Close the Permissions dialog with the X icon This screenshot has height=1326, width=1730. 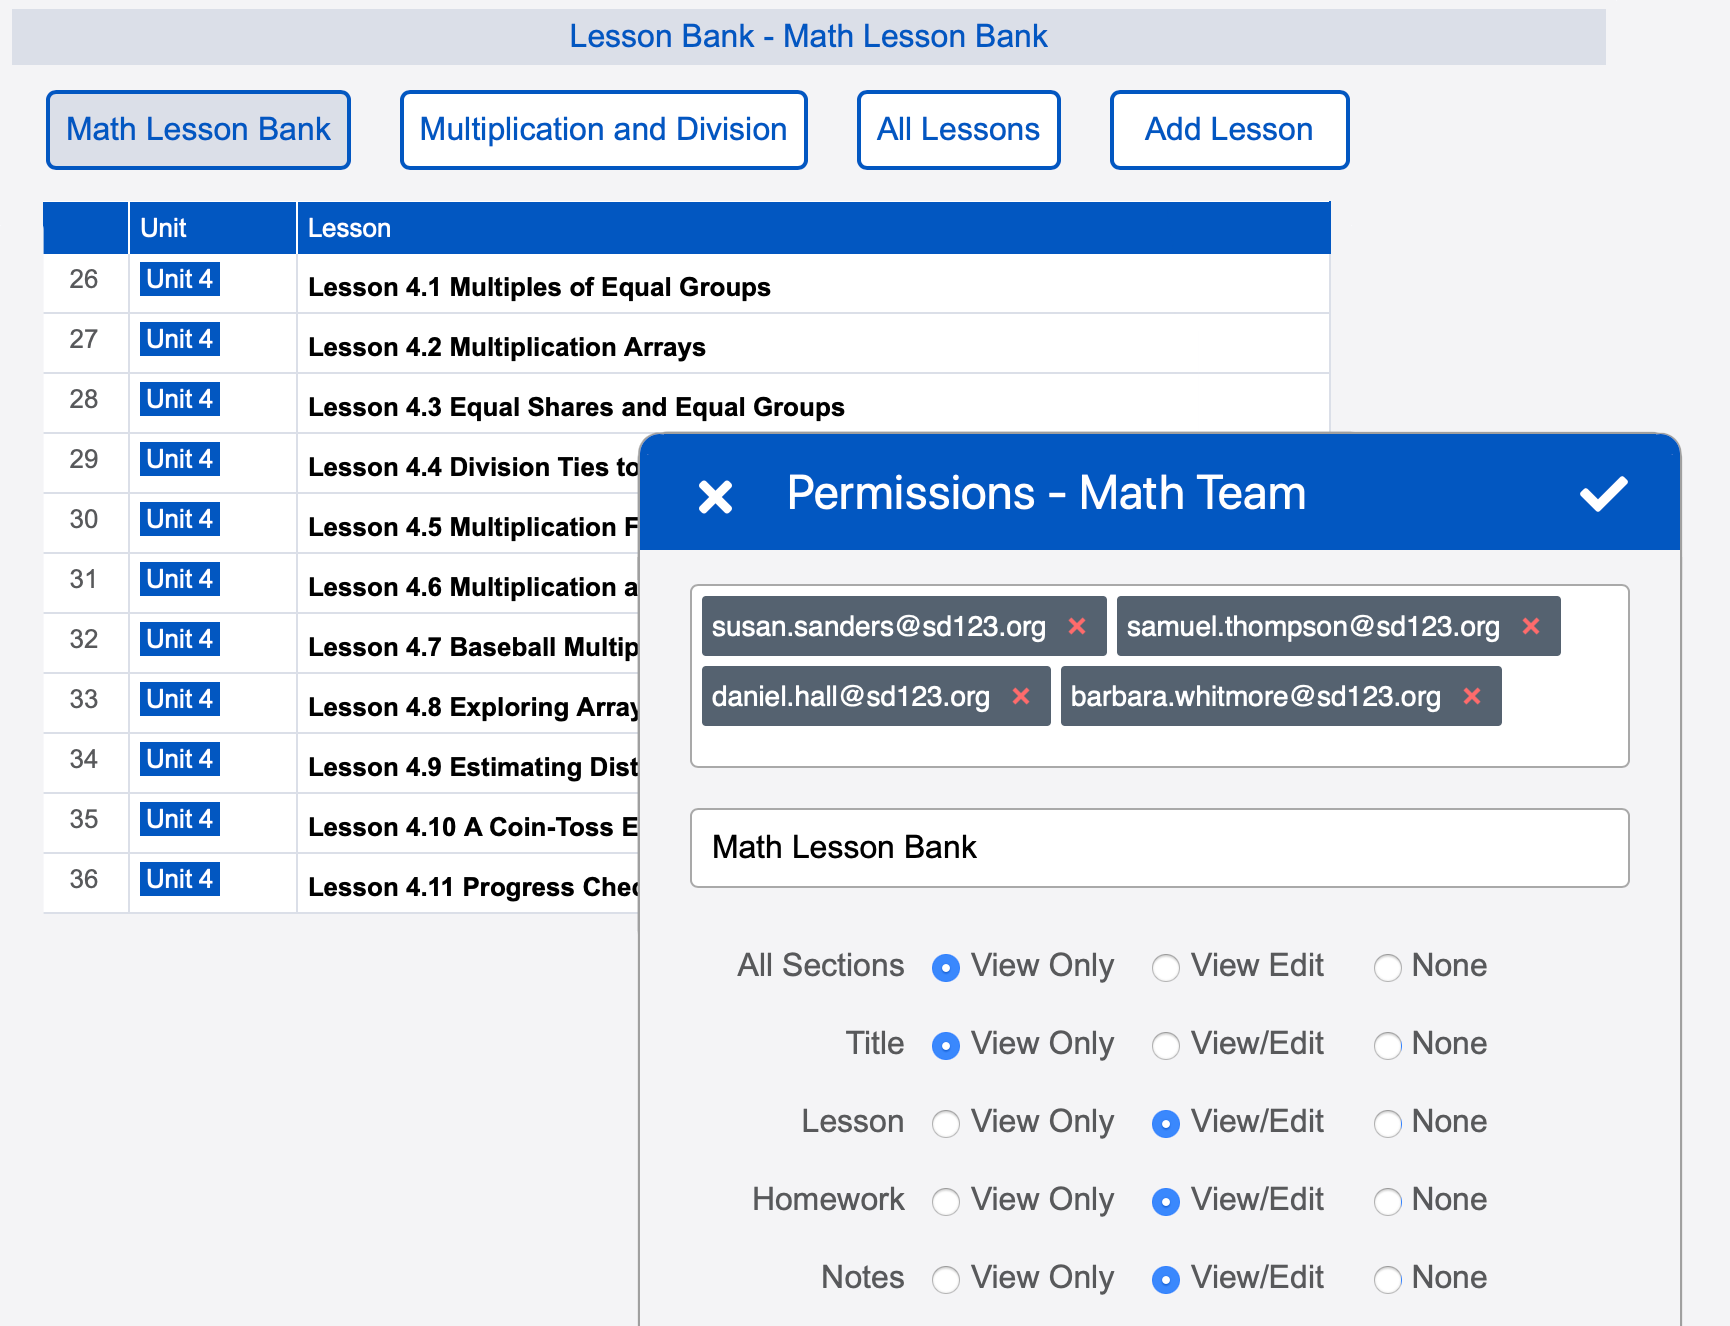pos(716,494)
